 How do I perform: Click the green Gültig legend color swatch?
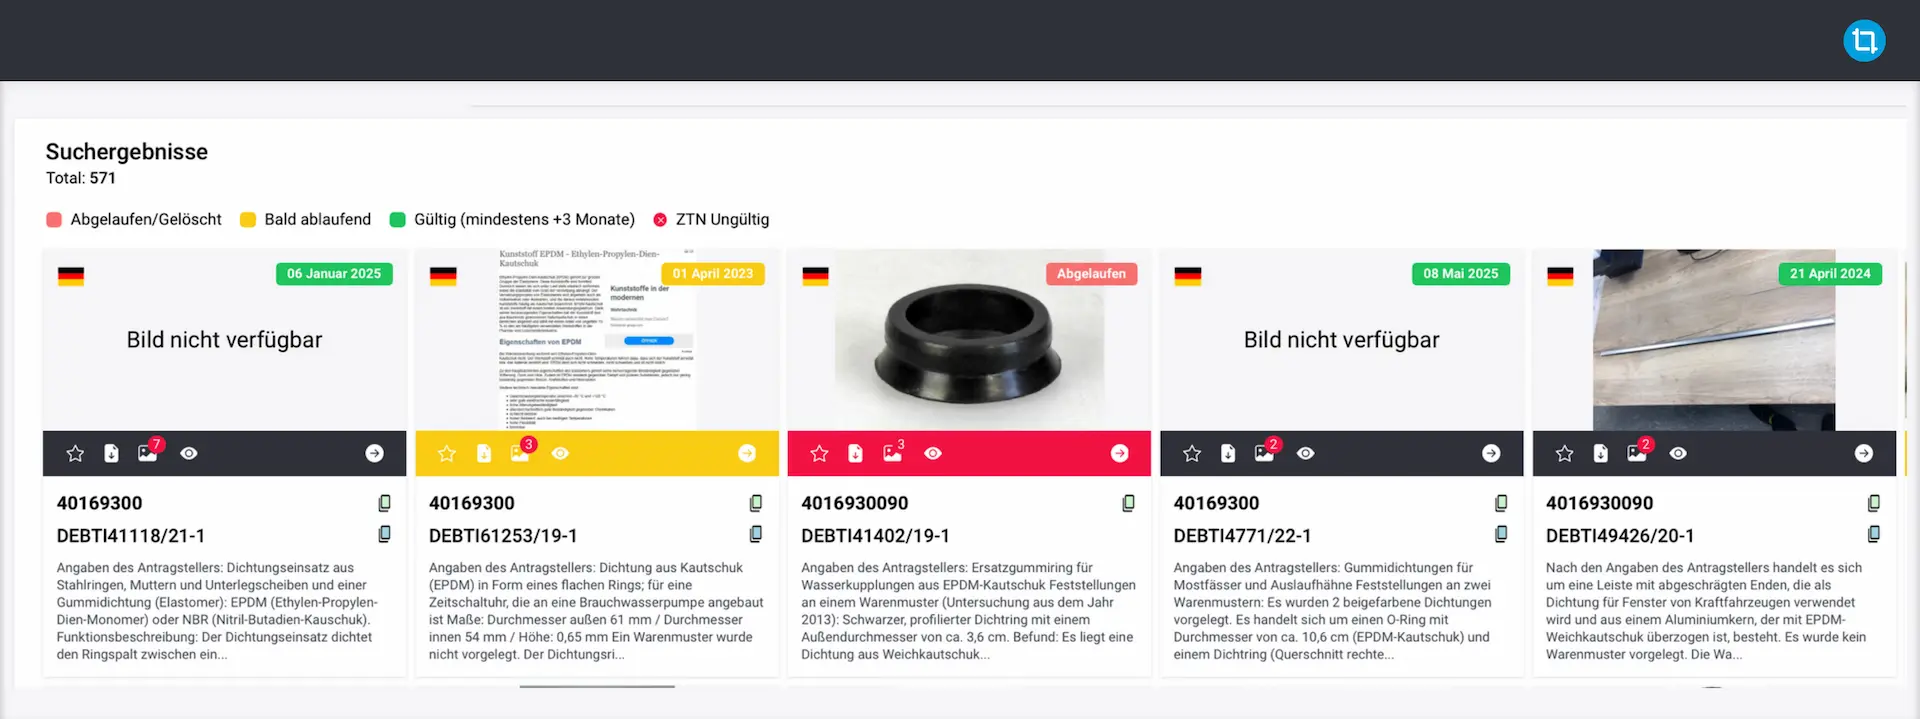point(397,220)
